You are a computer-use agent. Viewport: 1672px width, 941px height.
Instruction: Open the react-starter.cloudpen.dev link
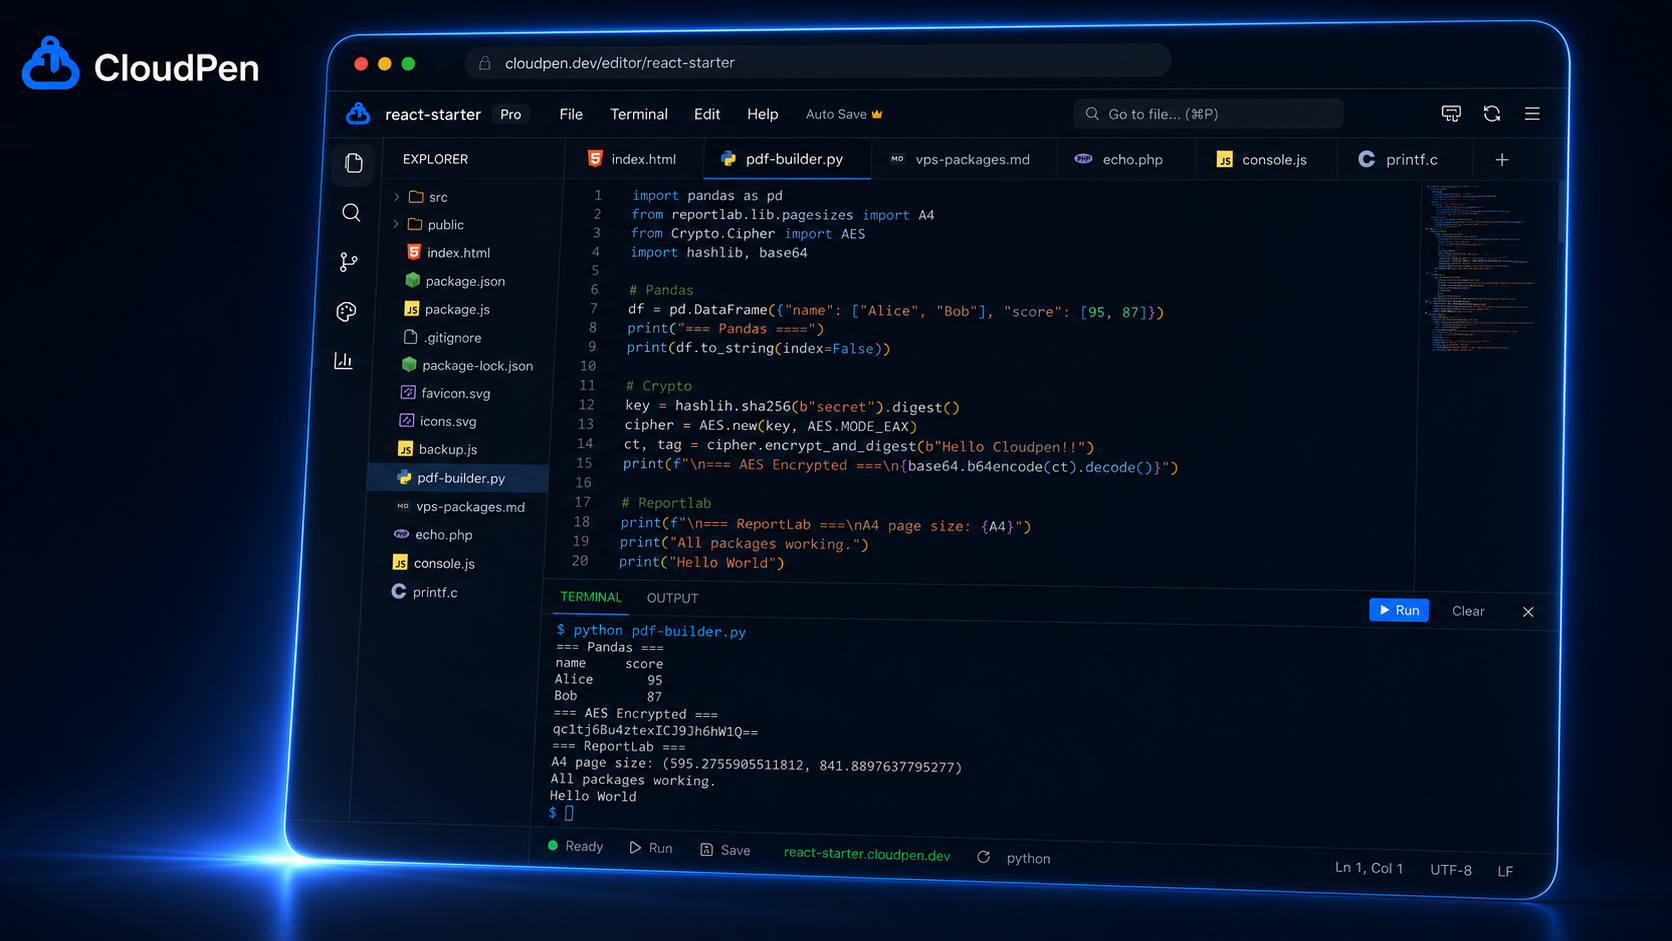tap(867, 854)
